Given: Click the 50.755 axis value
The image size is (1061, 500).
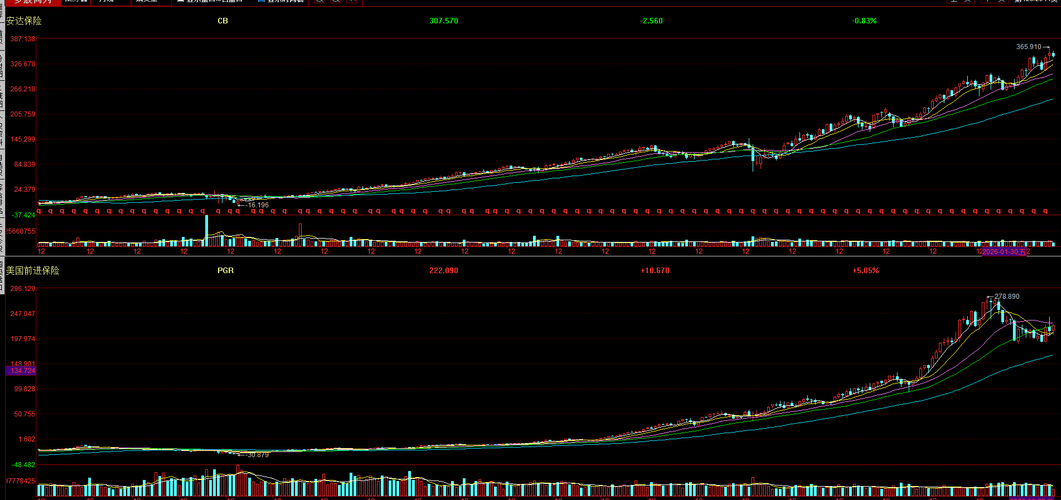Looking at the screenshot, I should pyautogui.click(x=24, y=414).
